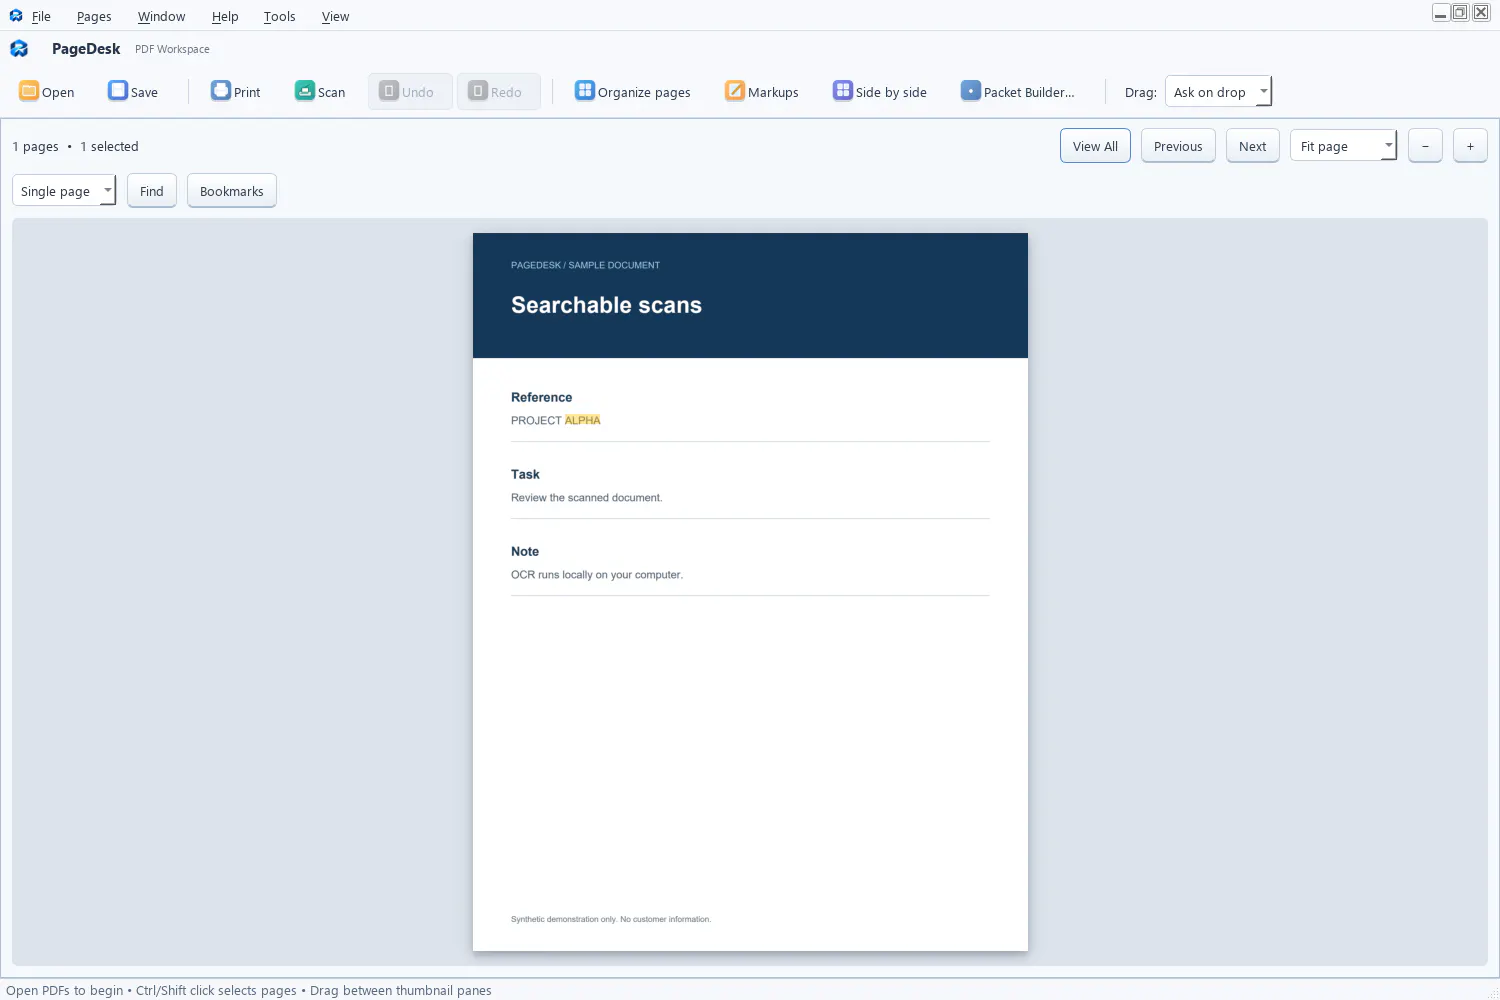Open the Pages menu
The image size is (1500, 1000).
pyautogui.click(x=94, y=16)
